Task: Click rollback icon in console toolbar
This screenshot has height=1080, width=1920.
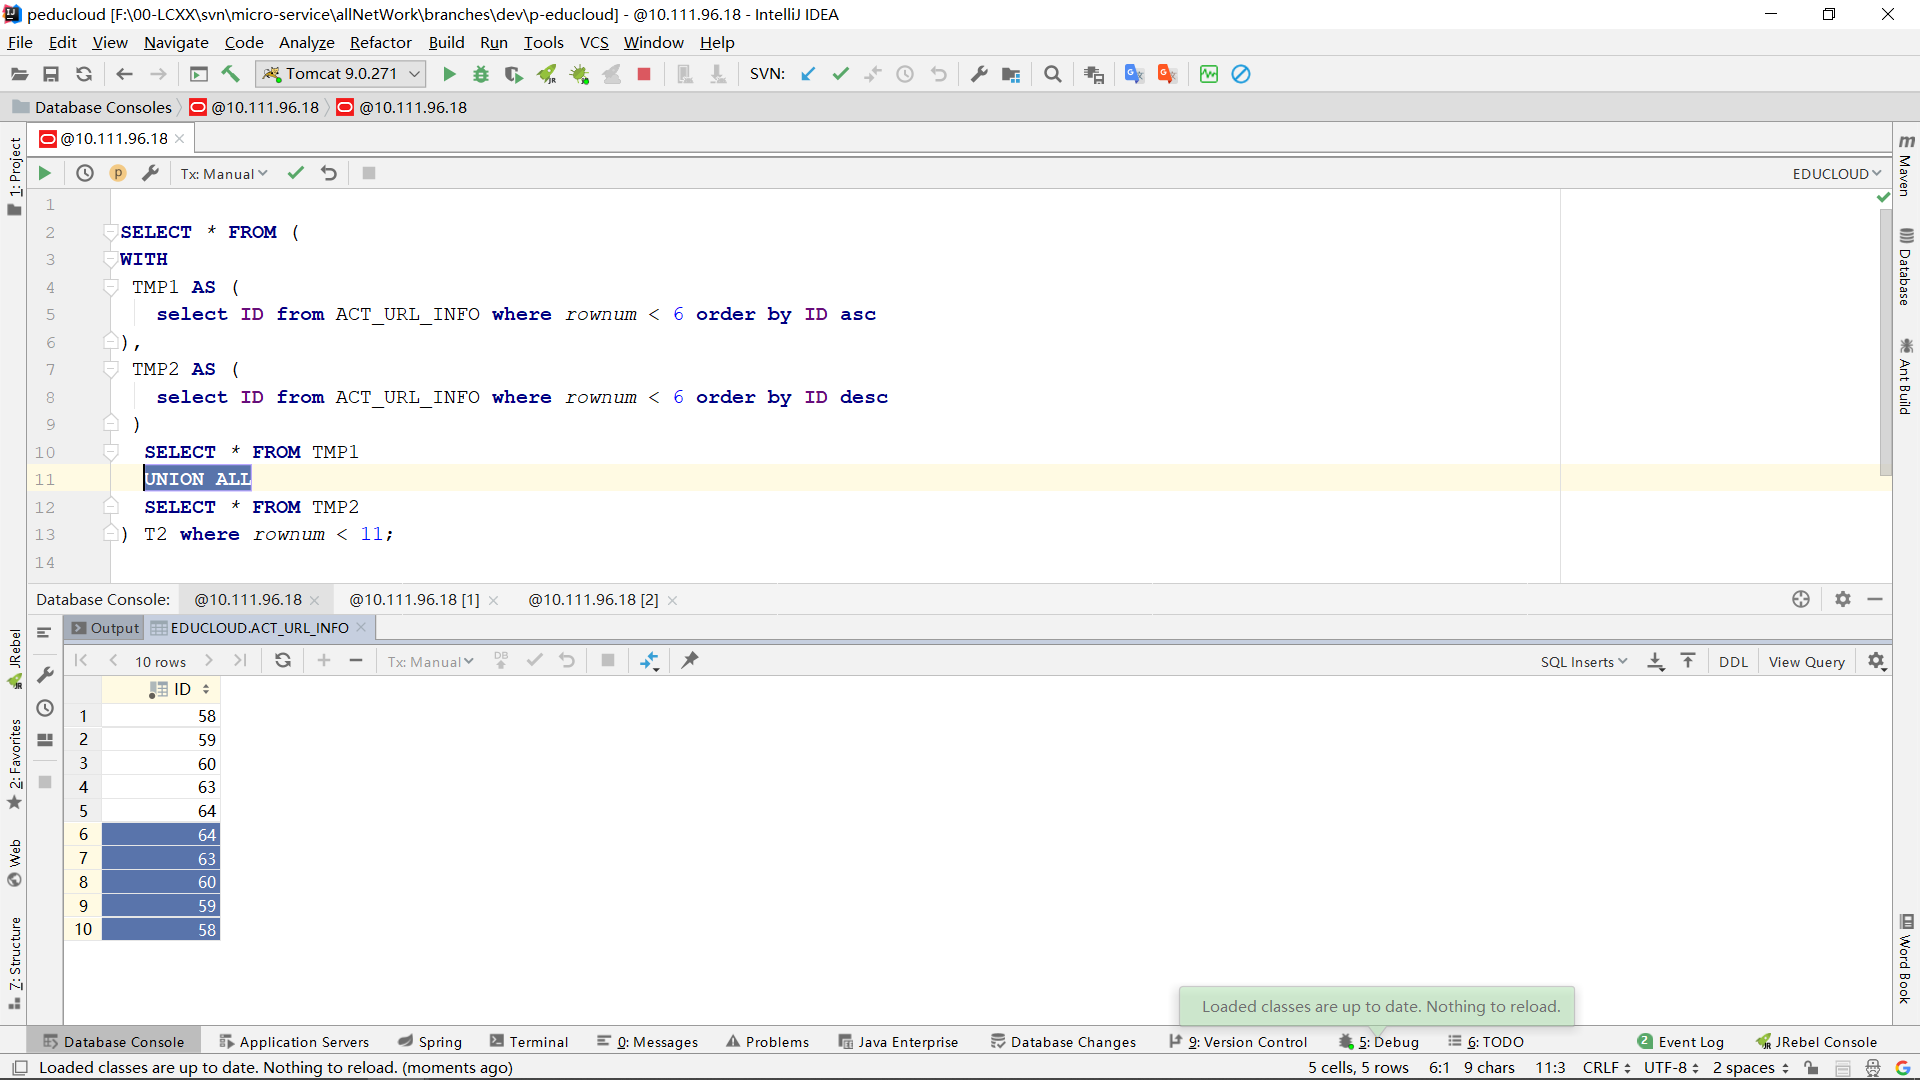Action: click(329, 173)
